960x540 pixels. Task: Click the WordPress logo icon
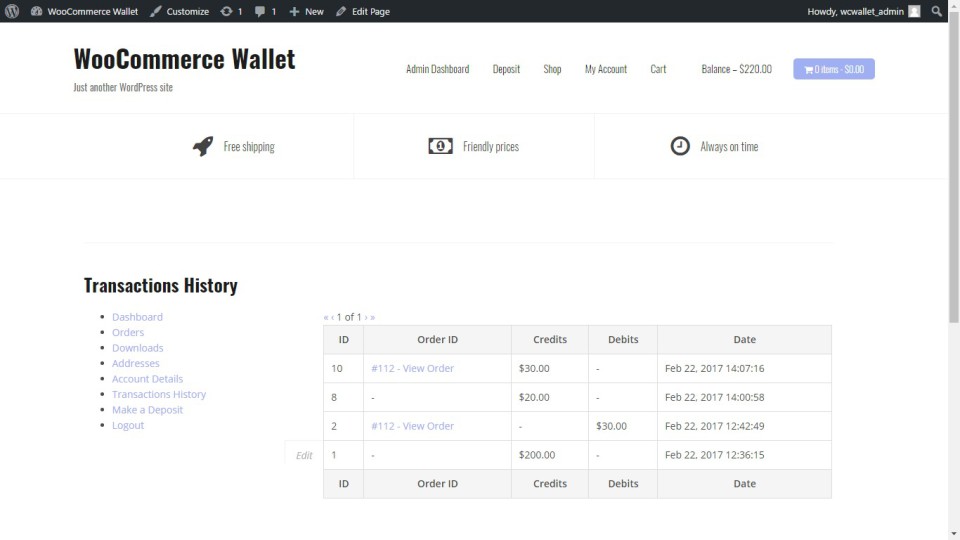tap(12, 11)
